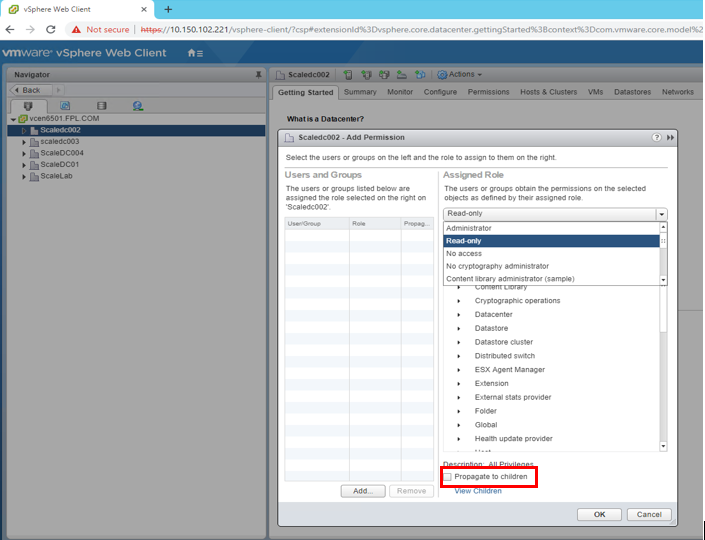Expand the Datacenter privilege group
This screenshot has width=705, height=540.
point(459,315)
